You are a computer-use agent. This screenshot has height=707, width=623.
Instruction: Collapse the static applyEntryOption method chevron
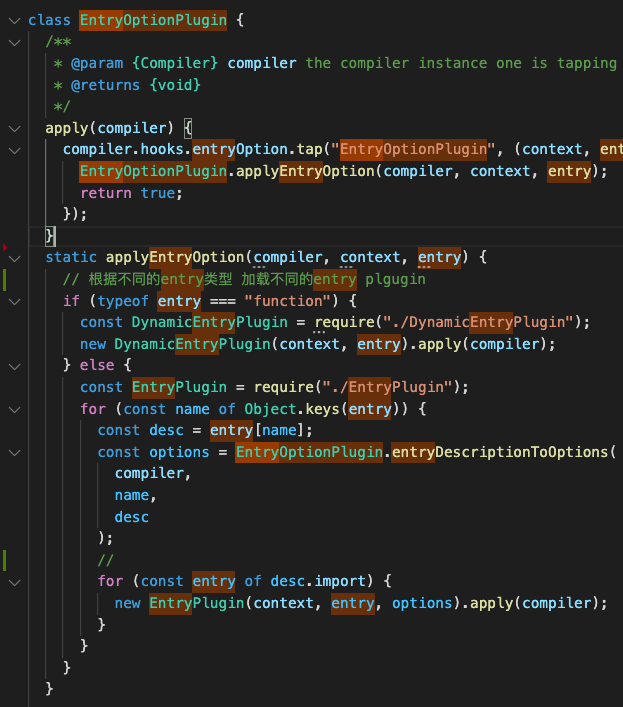pos(14,259)
